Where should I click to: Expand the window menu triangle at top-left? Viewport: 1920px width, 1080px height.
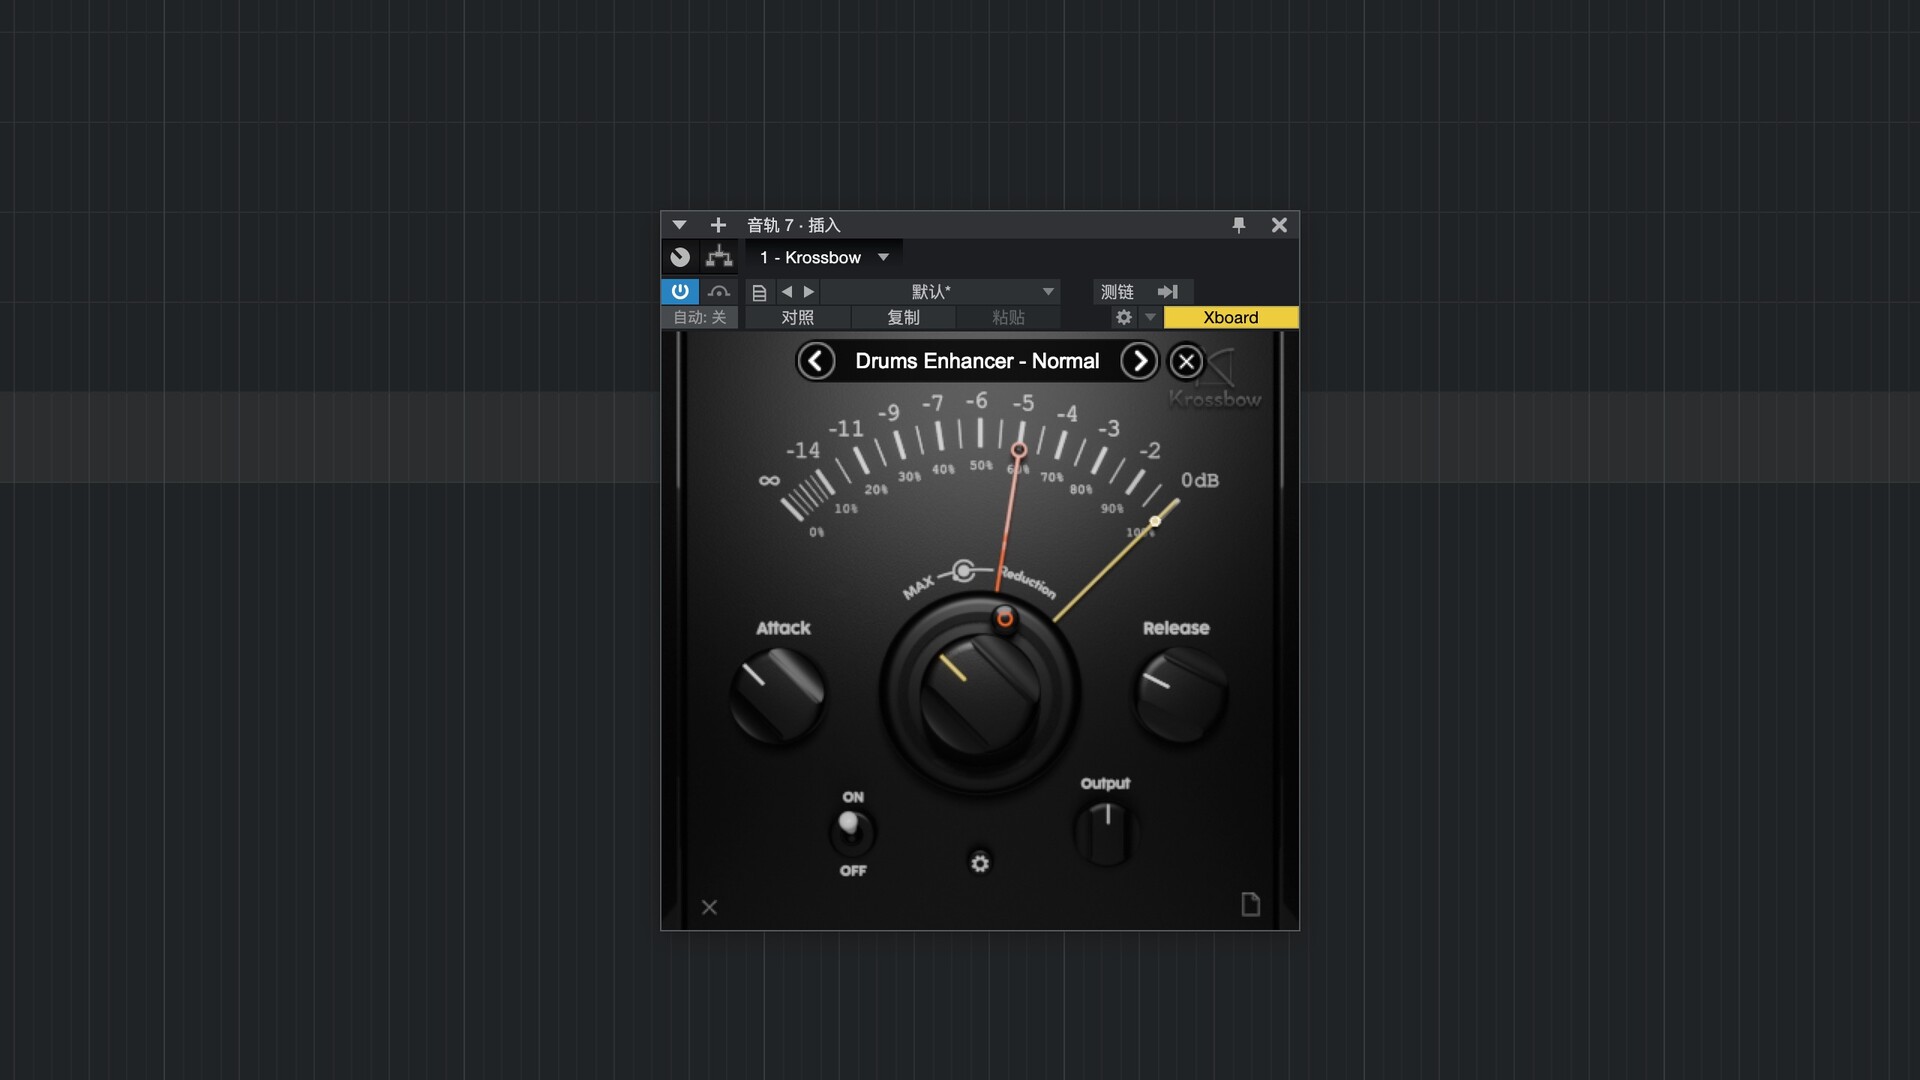point(679,225)
